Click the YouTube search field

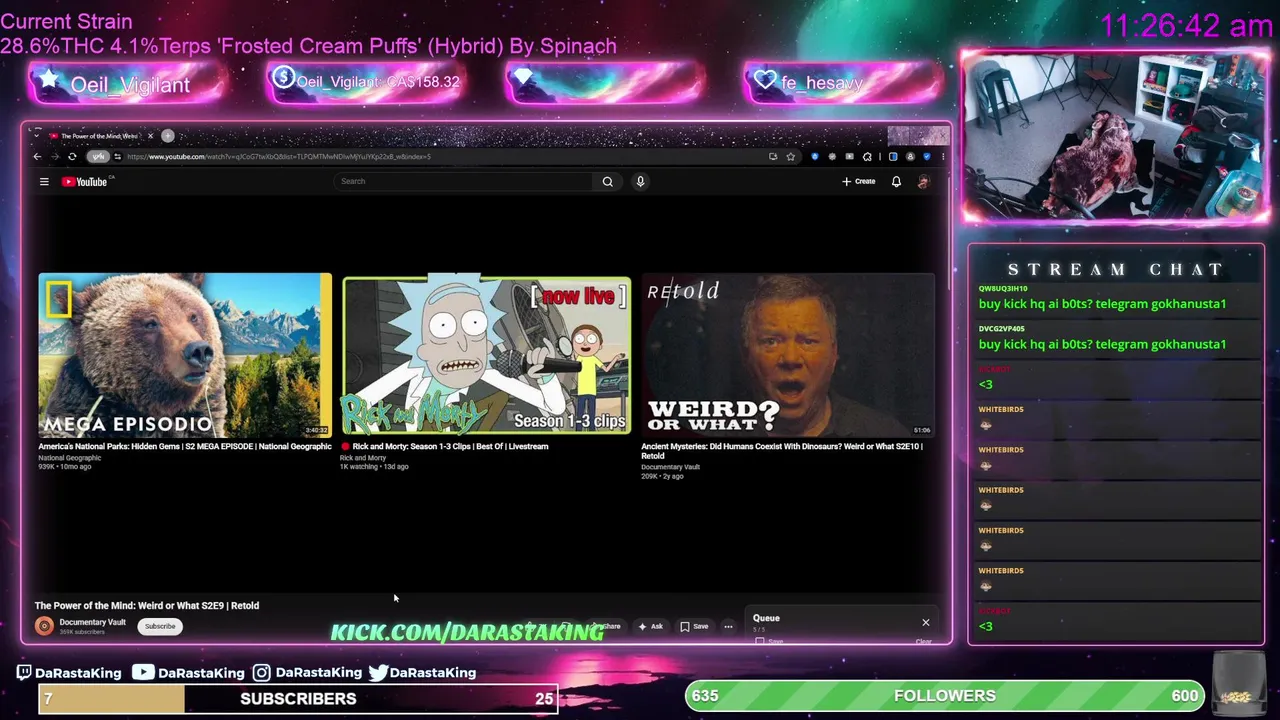point(465,182)
